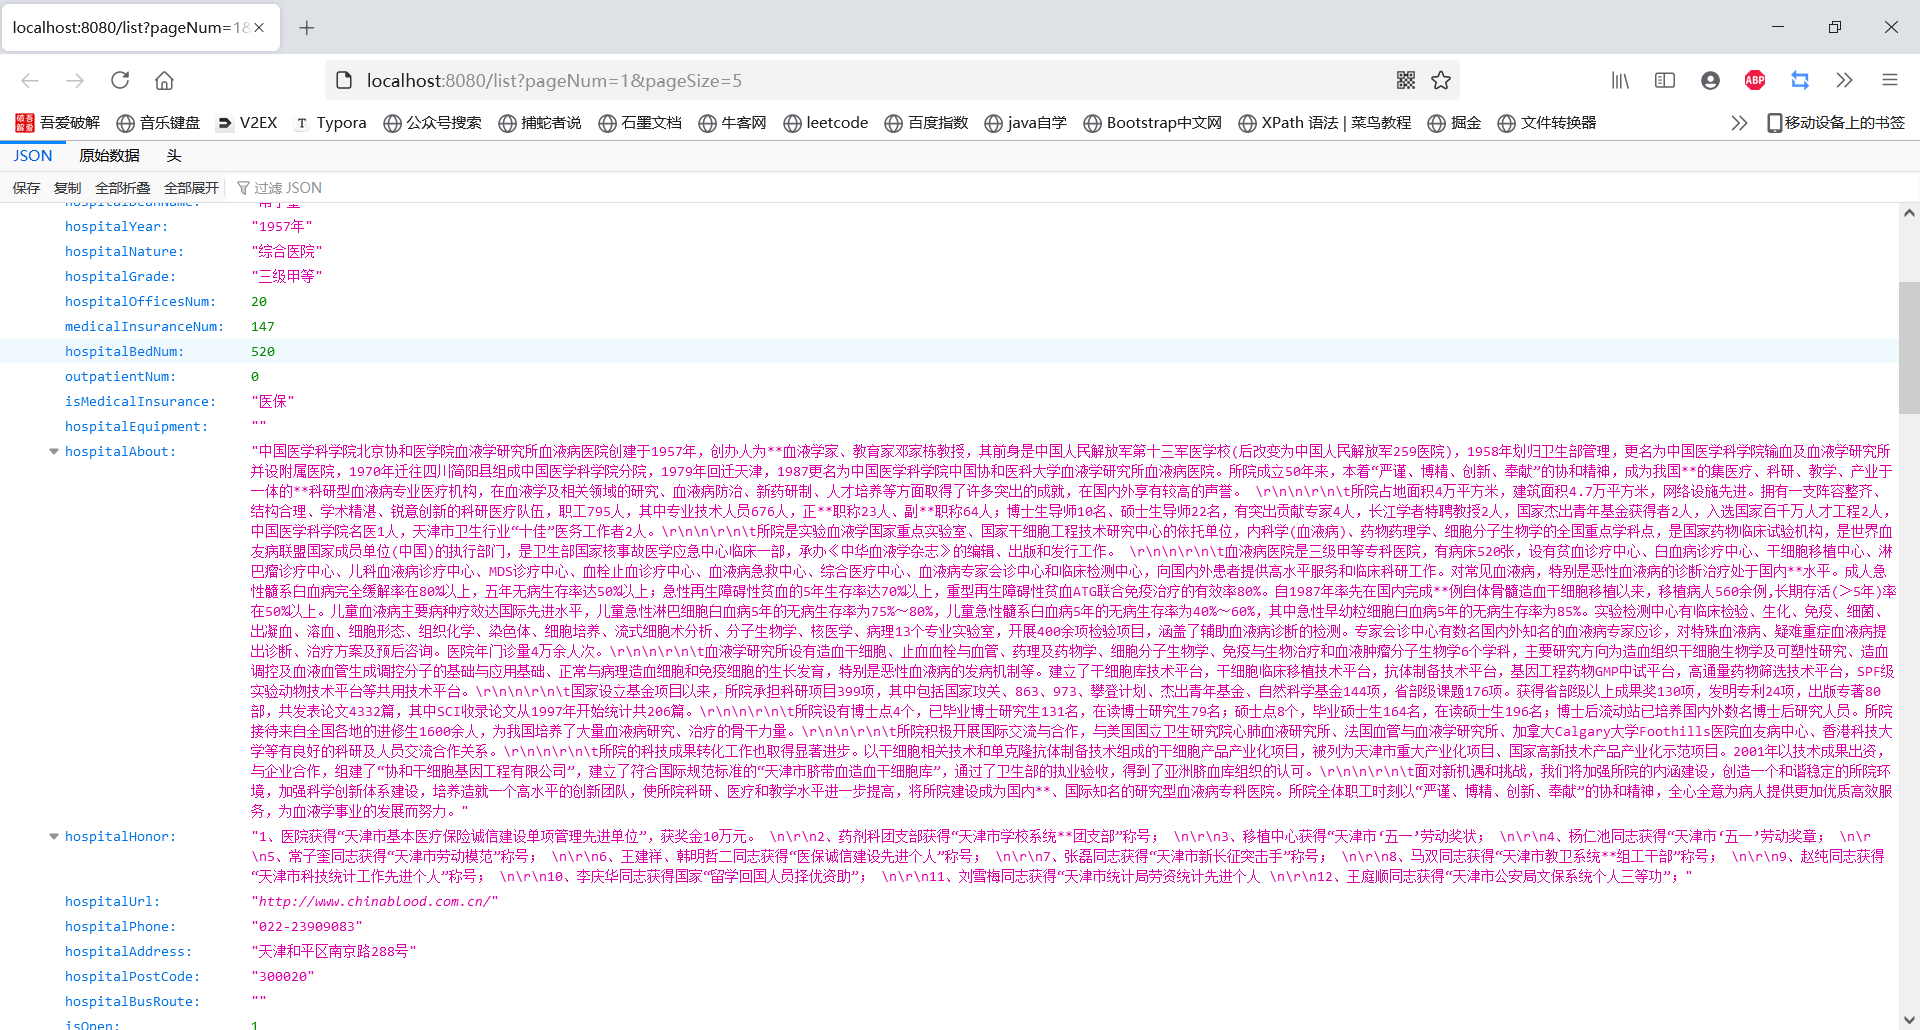Show QR code for this page

1406,80
